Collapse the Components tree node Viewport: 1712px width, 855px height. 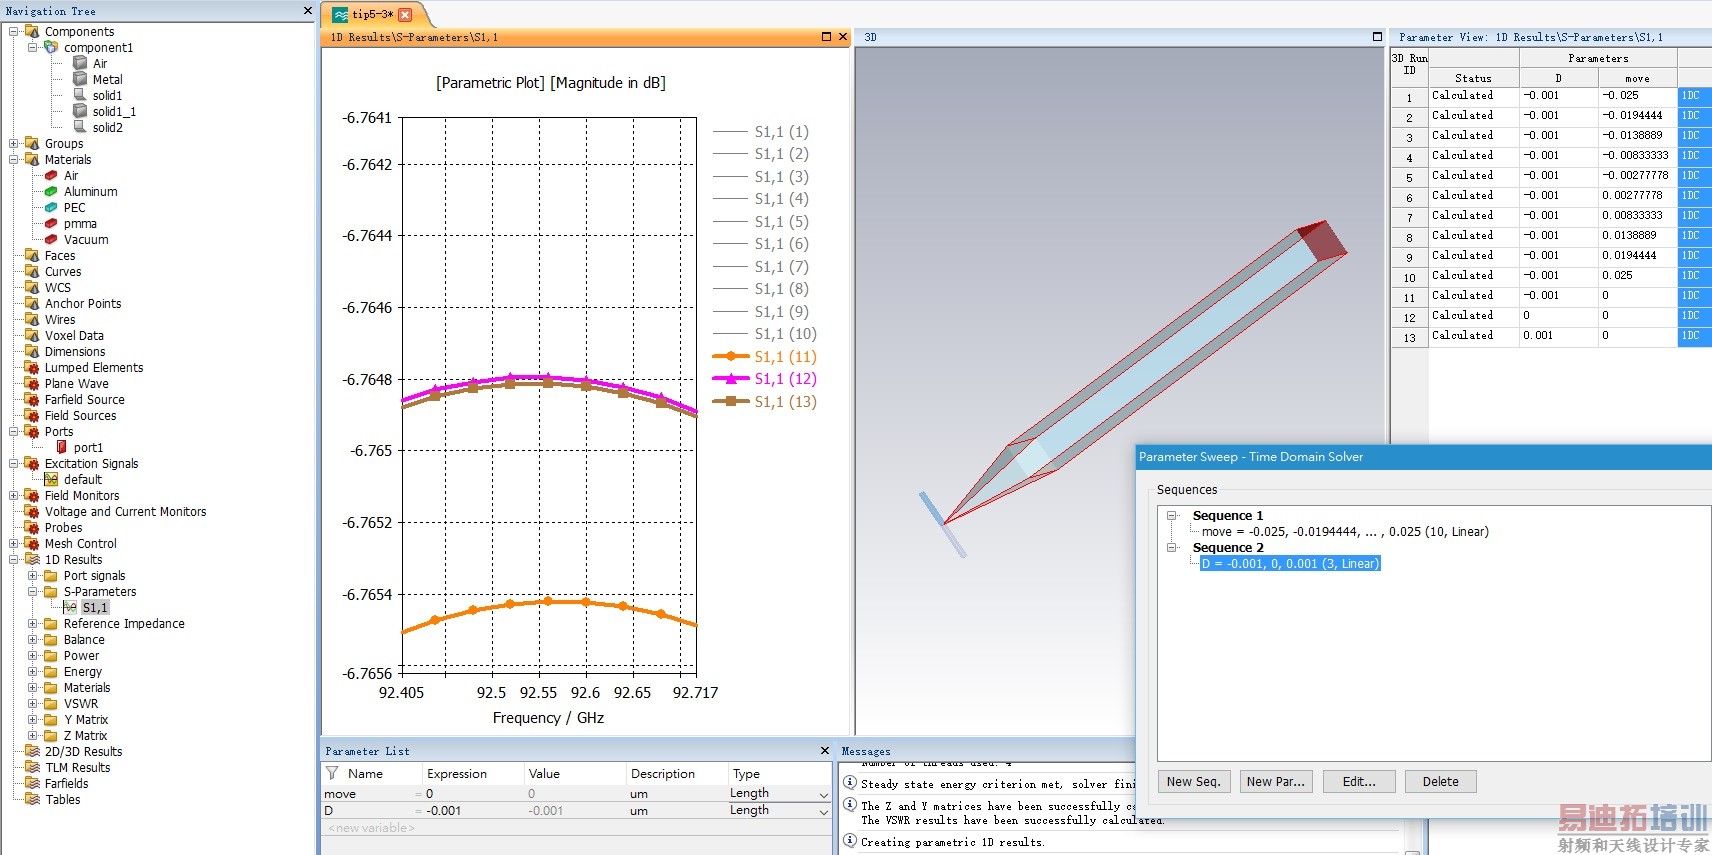coord(14,31)
